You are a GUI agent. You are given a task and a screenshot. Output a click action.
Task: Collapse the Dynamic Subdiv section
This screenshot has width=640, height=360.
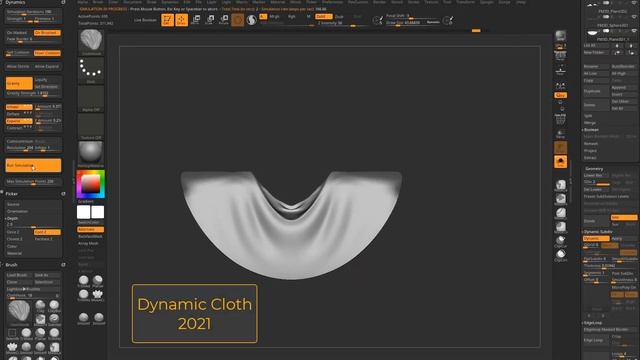click(x=598, y=232)
